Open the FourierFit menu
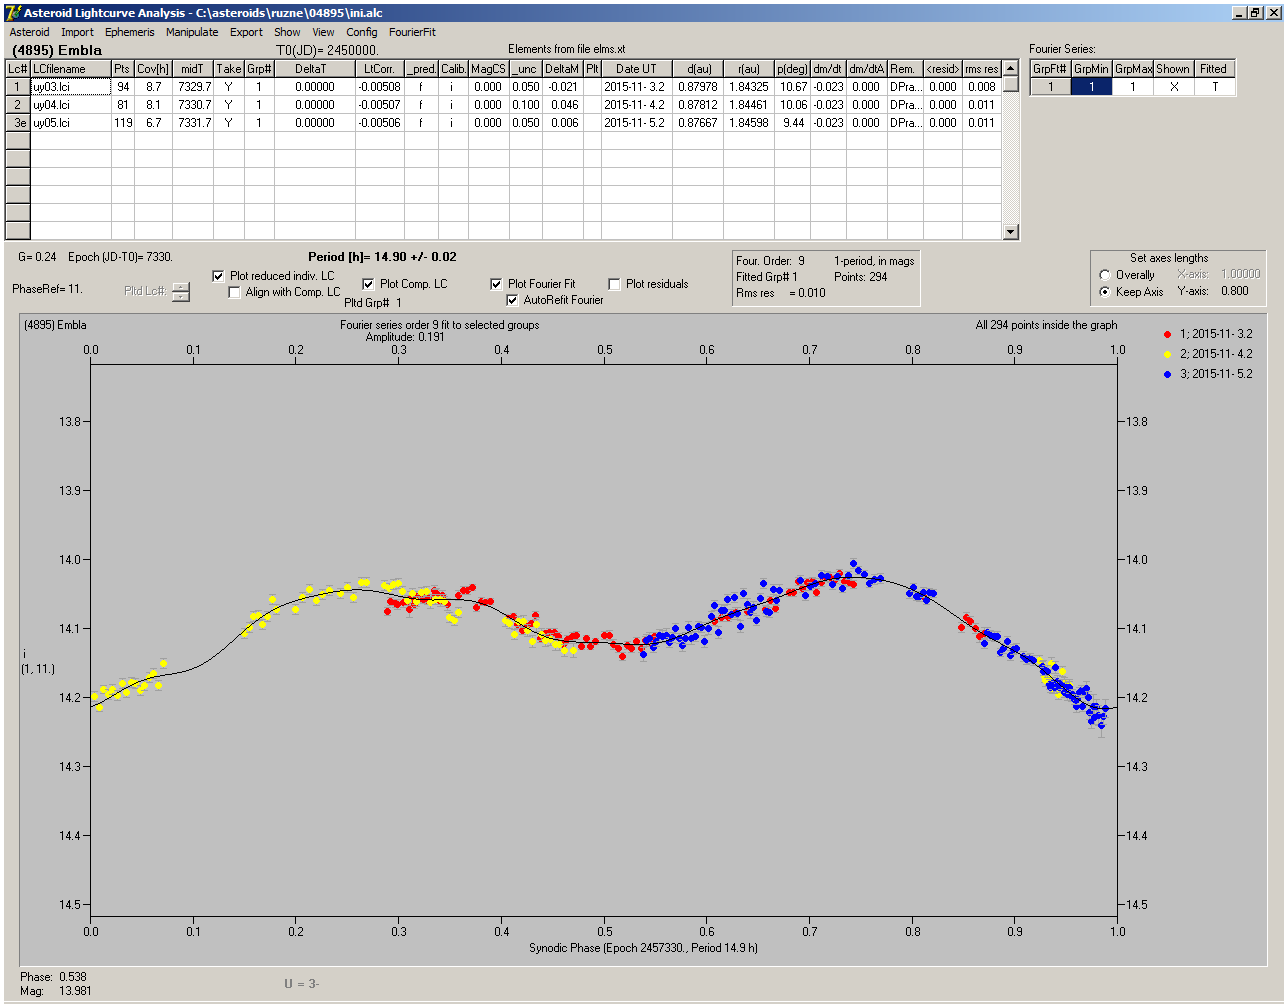Image resolution: width=1288 pixels, height=1004 pixels. tap(412, 32)
